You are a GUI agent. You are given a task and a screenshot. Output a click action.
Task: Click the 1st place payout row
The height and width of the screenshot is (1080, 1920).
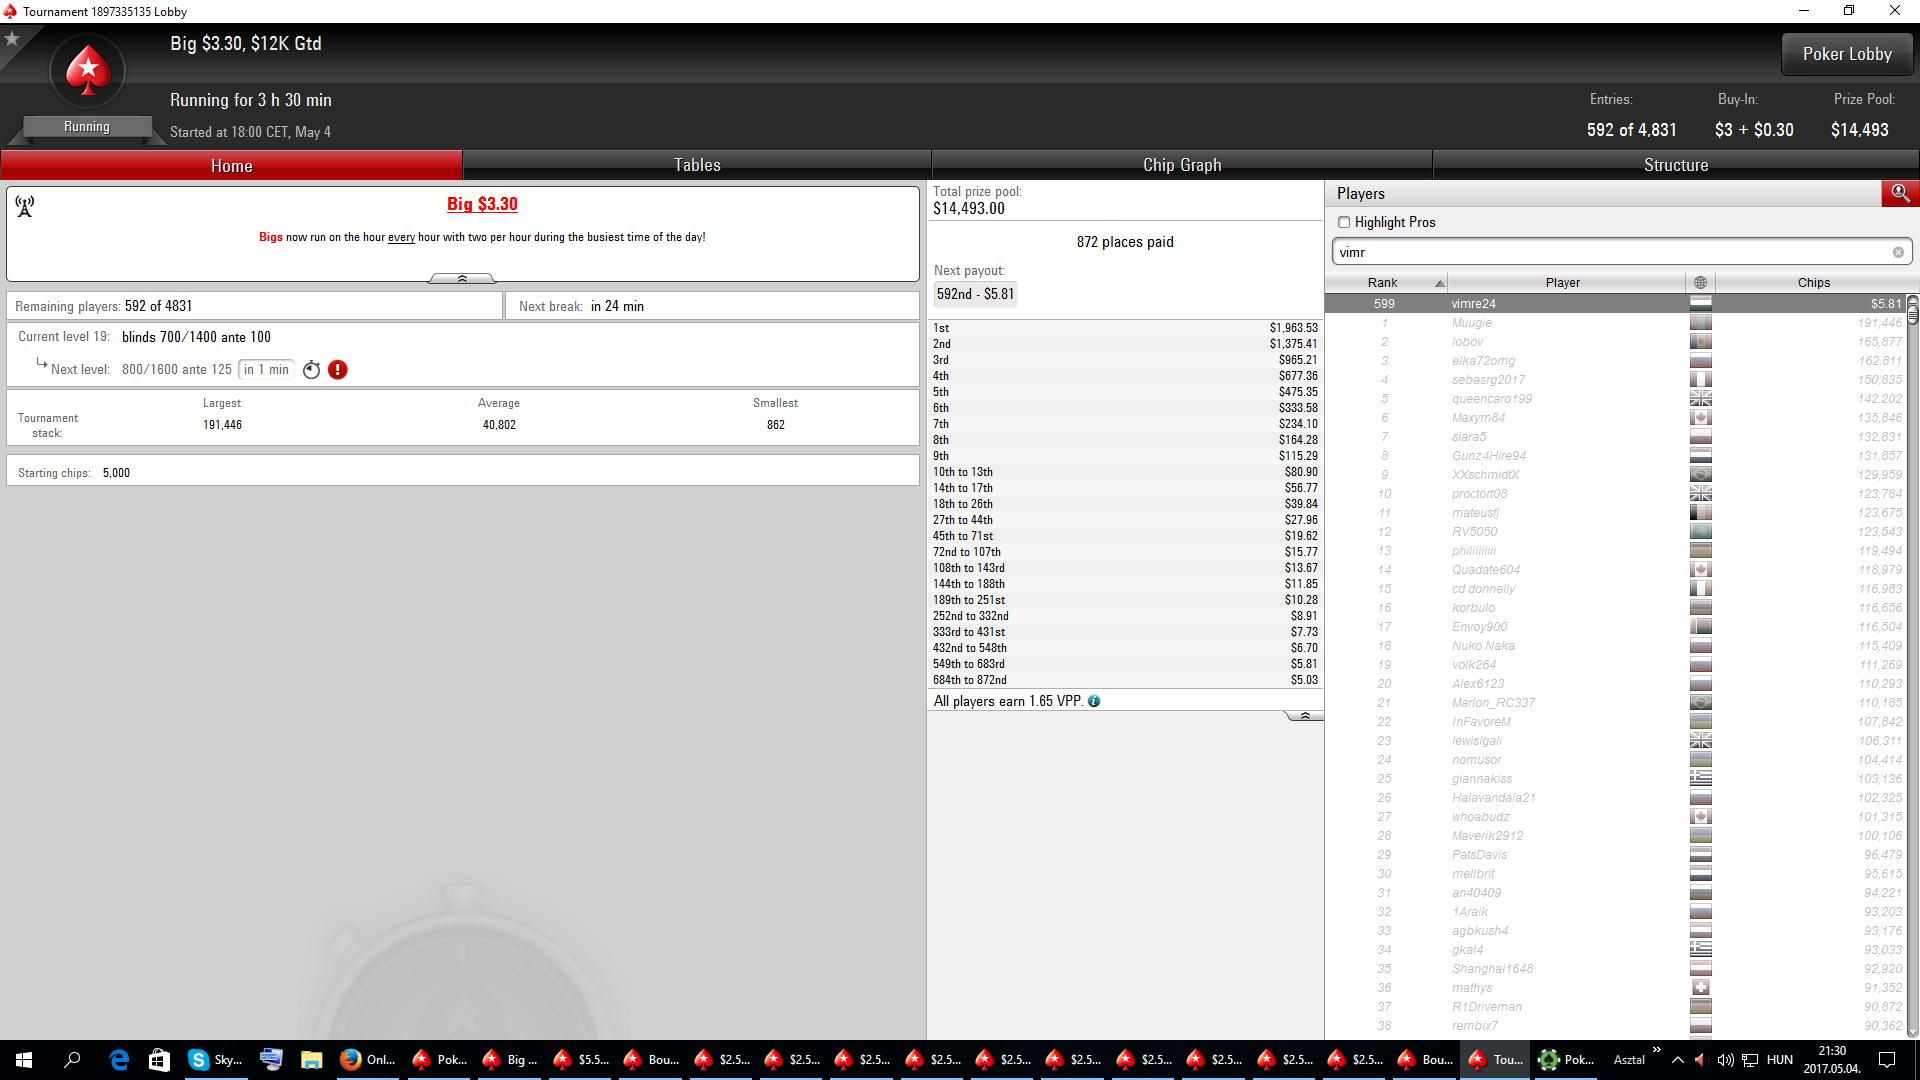[x=1125, y=328]
